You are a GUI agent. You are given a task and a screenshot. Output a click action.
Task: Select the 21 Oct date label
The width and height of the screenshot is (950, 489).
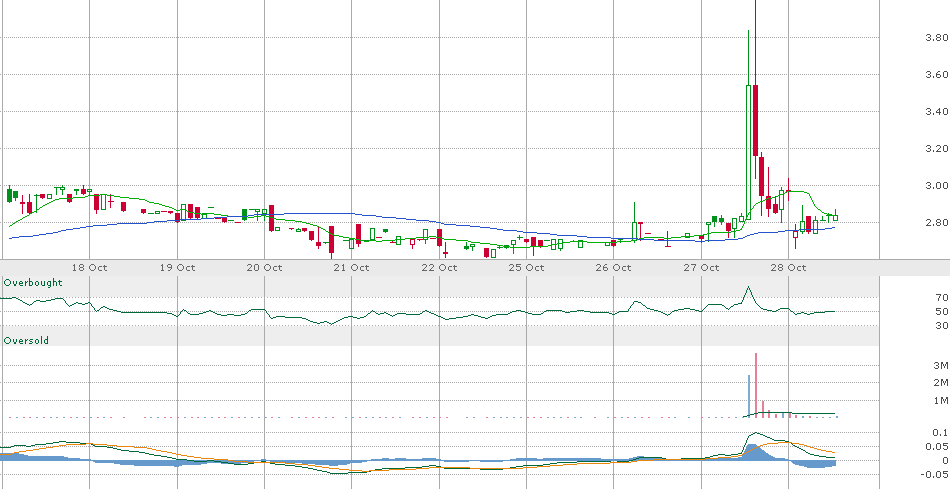click(352, 267)
